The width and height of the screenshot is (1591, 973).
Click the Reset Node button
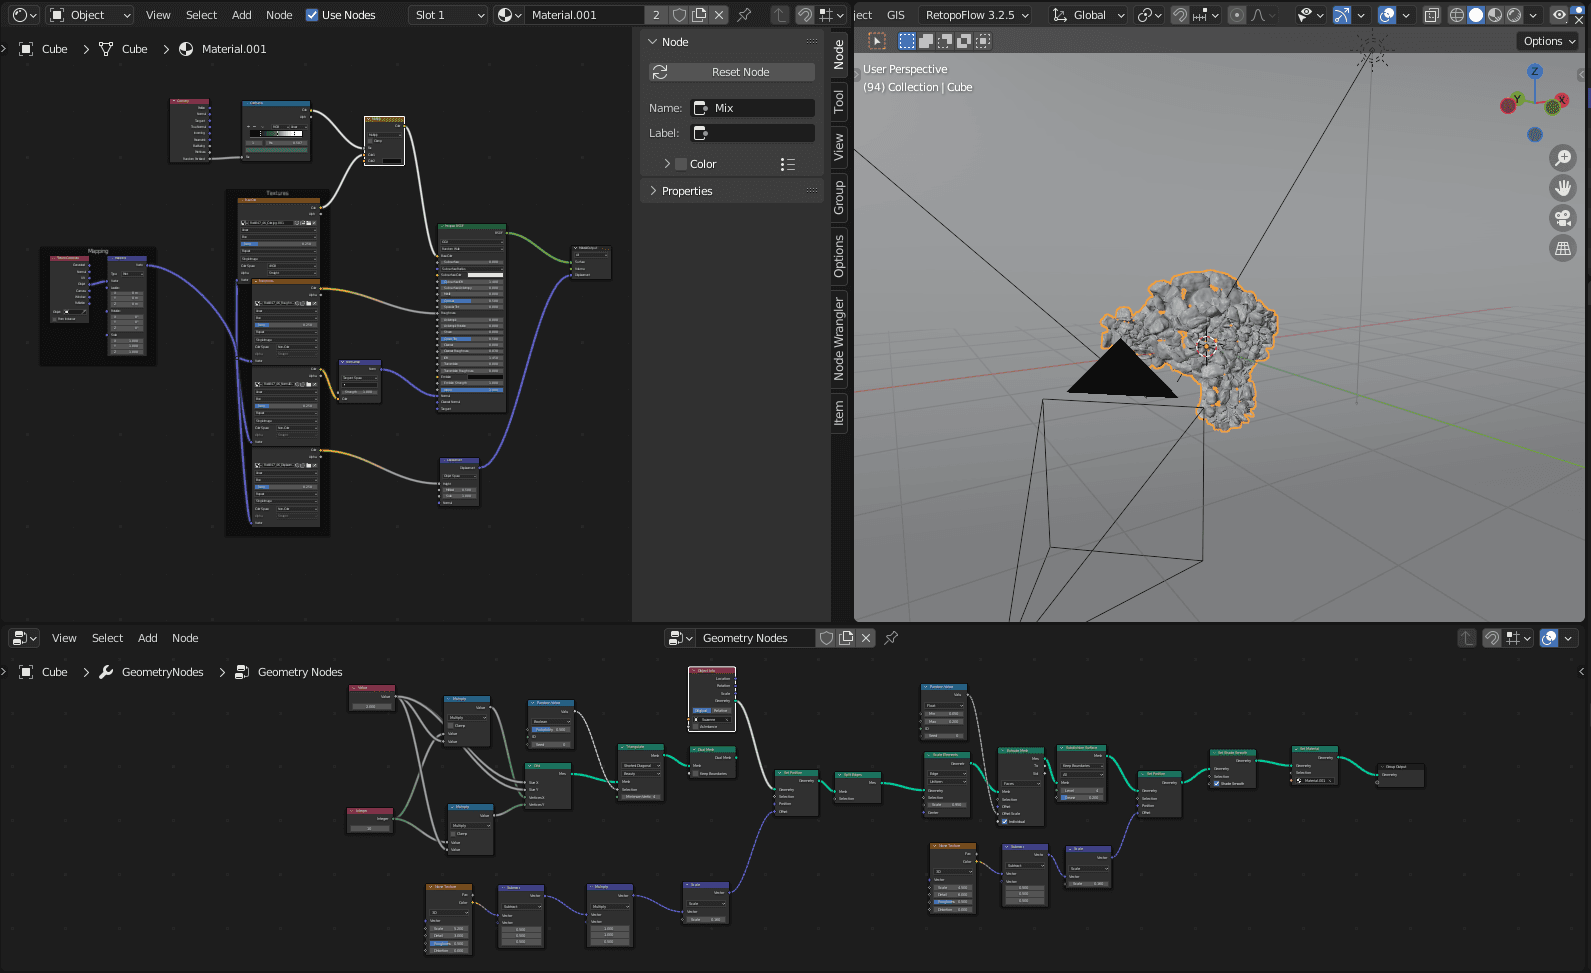[x=731, y=72]
